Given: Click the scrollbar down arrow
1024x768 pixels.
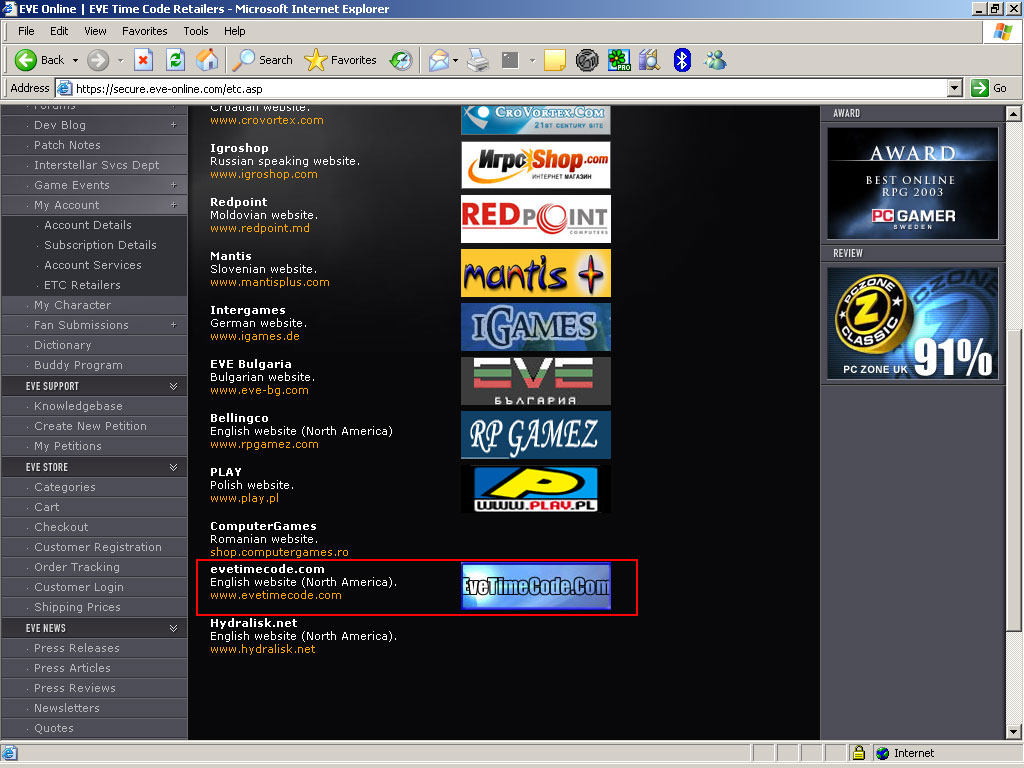Looking at the screenshot, I should (x=1013, y=731).
